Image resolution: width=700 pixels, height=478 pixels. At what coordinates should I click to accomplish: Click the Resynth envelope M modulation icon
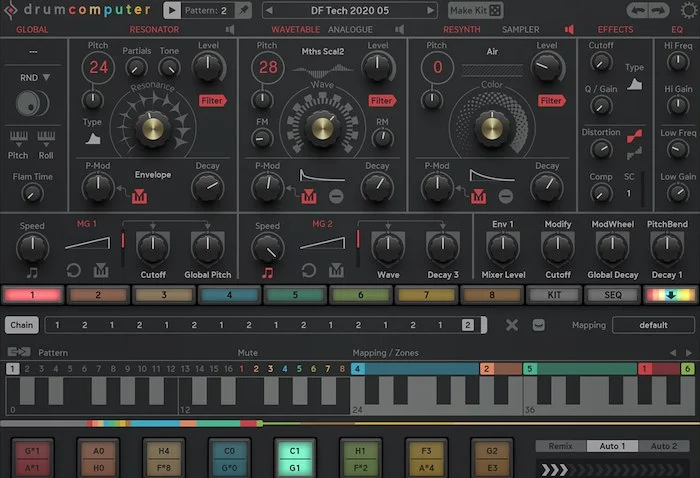(479, 196)
